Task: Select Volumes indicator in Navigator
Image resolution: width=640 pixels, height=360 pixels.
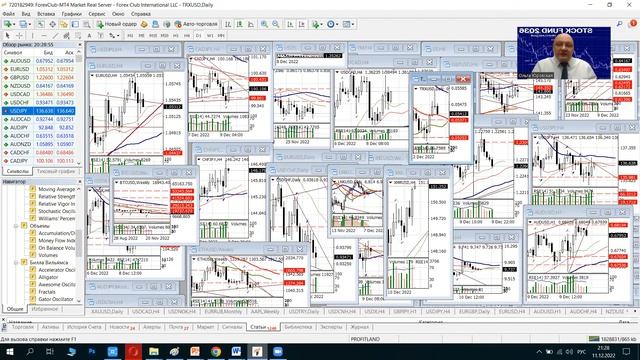Action: pos(48,255)
